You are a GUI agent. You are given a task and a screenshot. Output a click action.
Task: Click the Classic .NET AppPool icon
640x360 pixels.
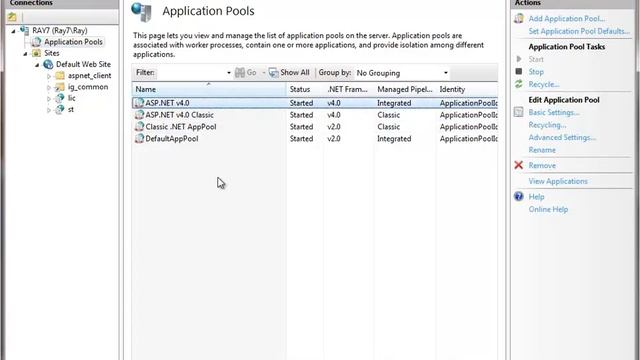pyautogui.click(x=139, y=127)
